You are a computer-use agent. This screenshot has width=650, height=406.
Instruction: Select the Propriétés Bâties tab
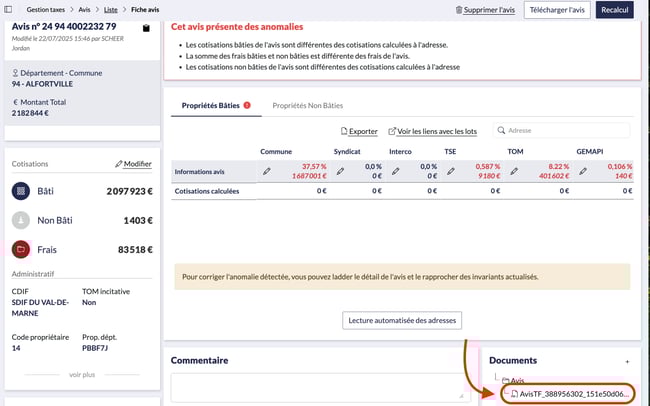pyautogui.click(x=209, y=104)
